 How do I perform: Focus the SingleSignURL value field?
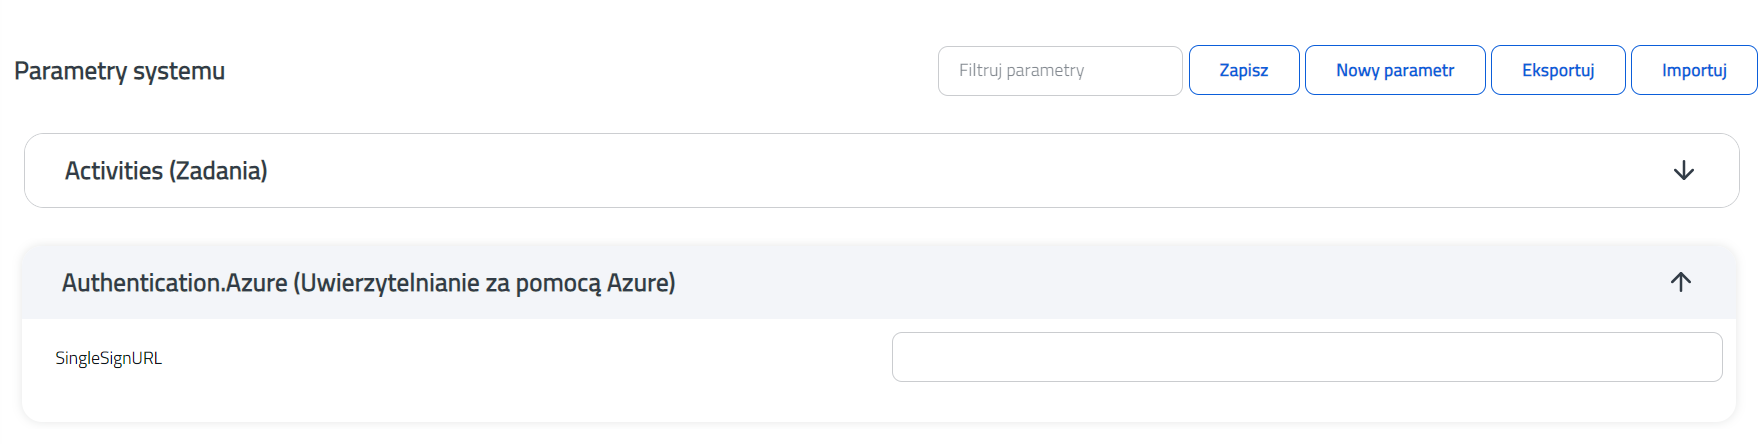tap(1306, 357)
